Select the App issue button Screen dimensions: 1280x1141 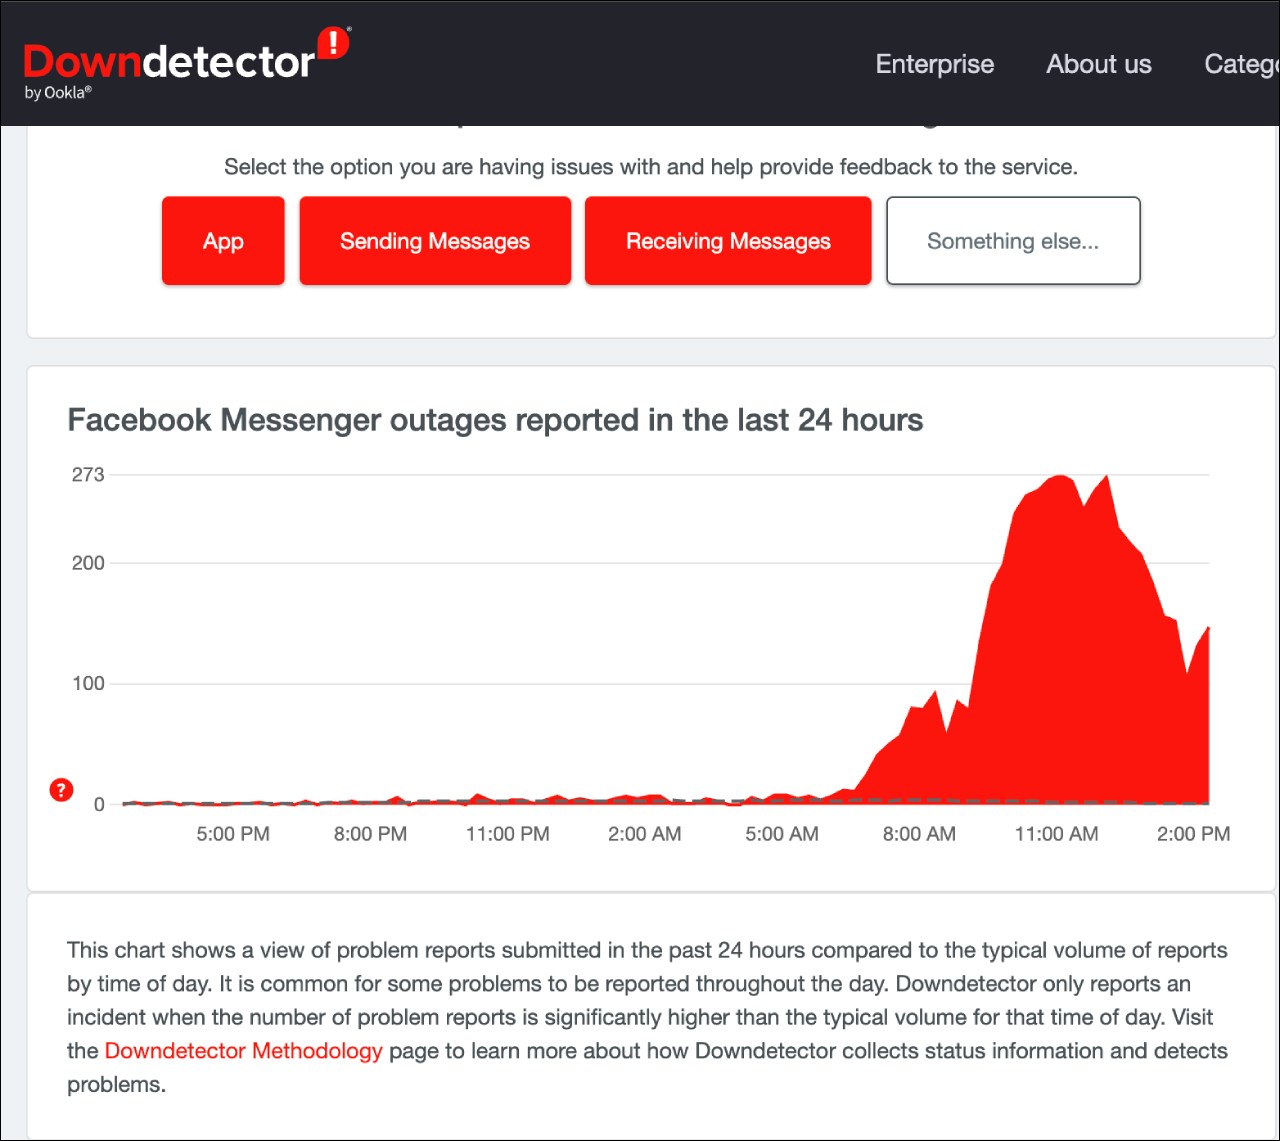click(222, 240)
